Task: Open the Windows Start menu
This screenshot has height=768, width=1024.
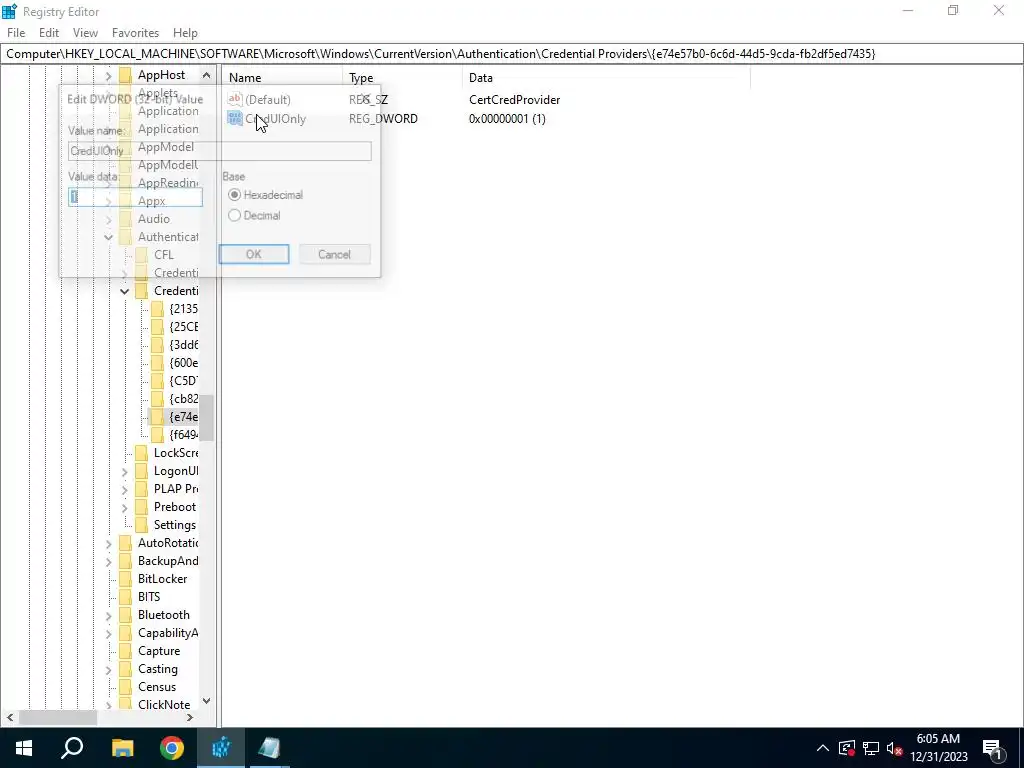Action: point(24,748)
